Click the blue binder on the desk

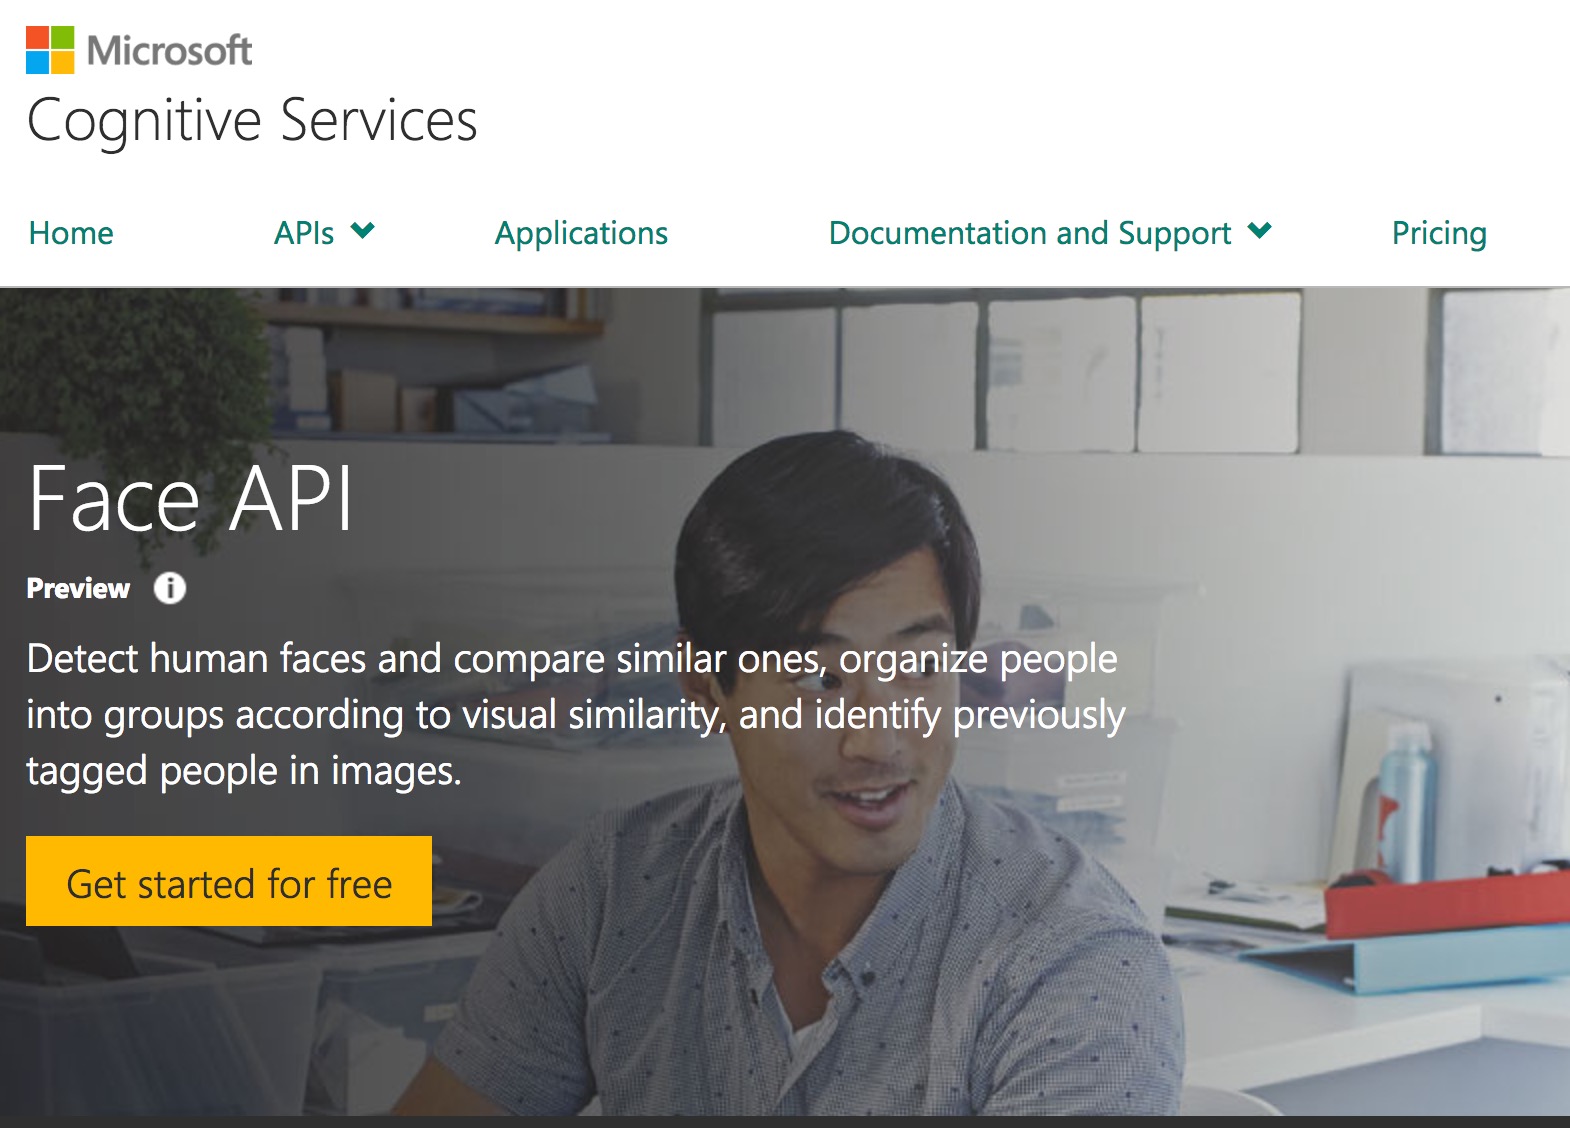tap(1420, 962)
